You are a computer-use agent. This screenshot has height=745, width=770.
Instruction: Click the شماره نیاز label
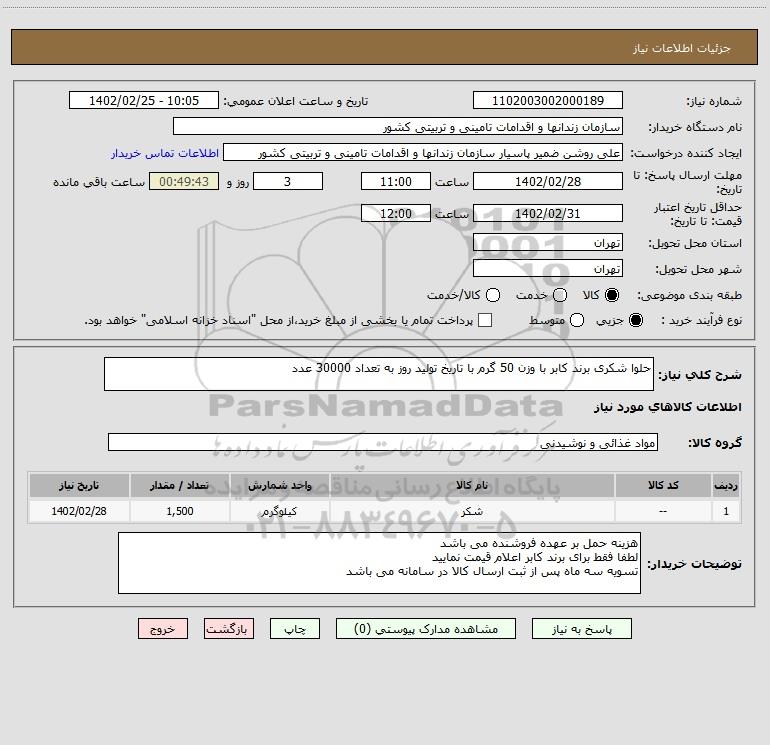714,101
